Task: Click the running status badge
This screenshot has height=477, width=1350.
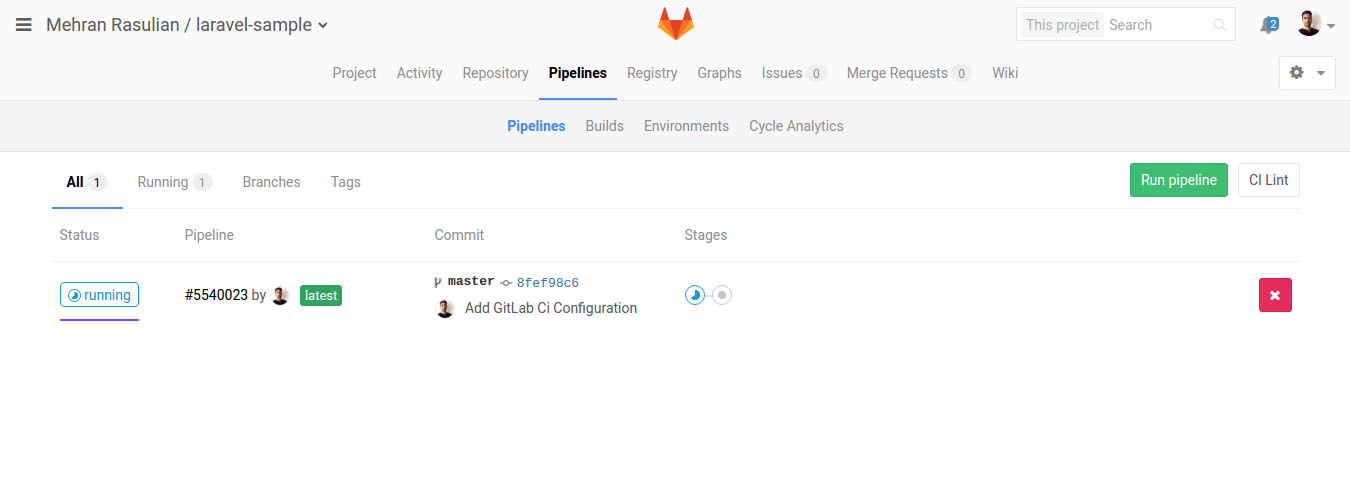Action: coord(99,295)
